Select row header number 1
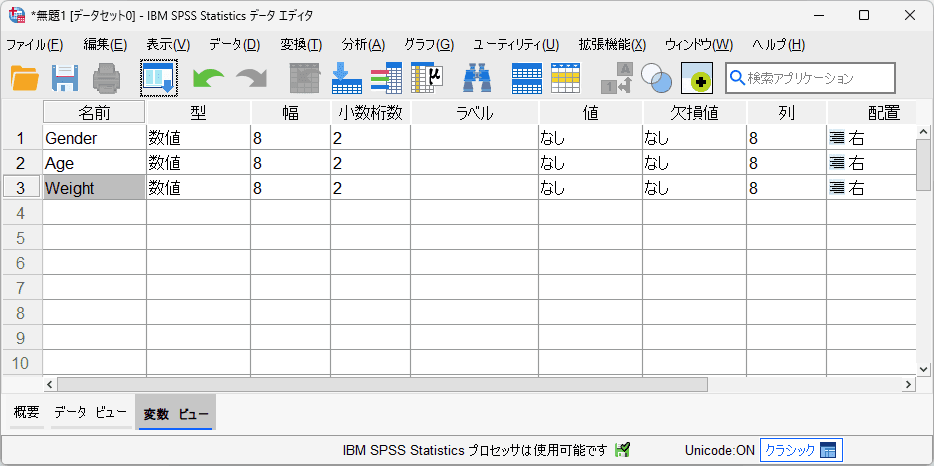This screenshot has height=466, width=934. click(21, 139)
